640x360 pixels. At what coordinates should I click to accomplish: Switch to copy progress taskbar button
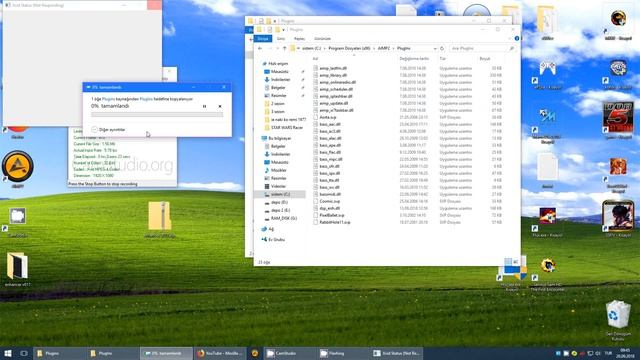pyautogui.click(x=166, y=353)
